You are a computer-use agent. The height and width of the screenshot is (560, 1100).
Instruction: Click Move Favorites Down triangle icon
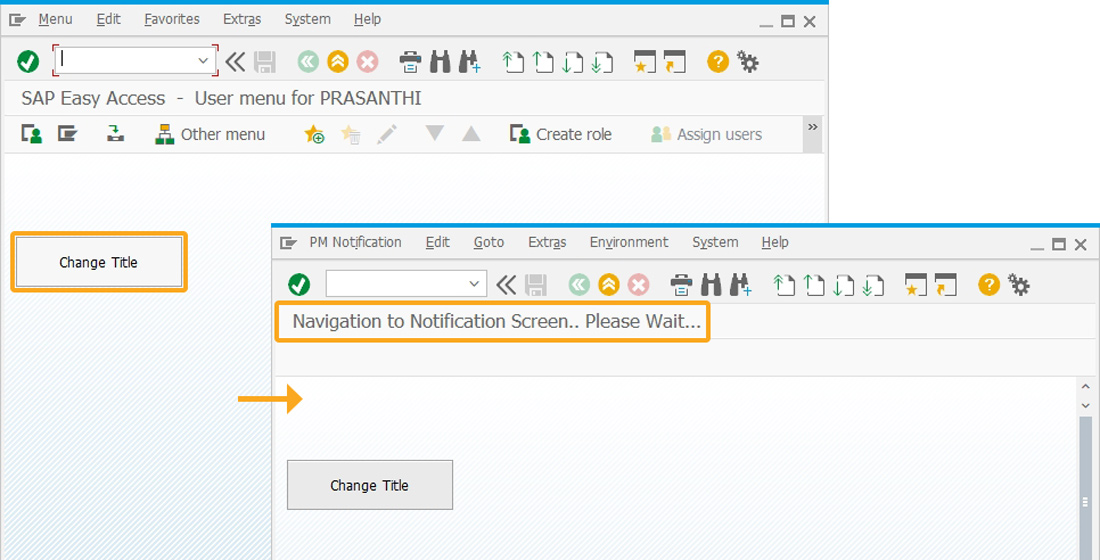pyautogui.click(x=435, y=133)
